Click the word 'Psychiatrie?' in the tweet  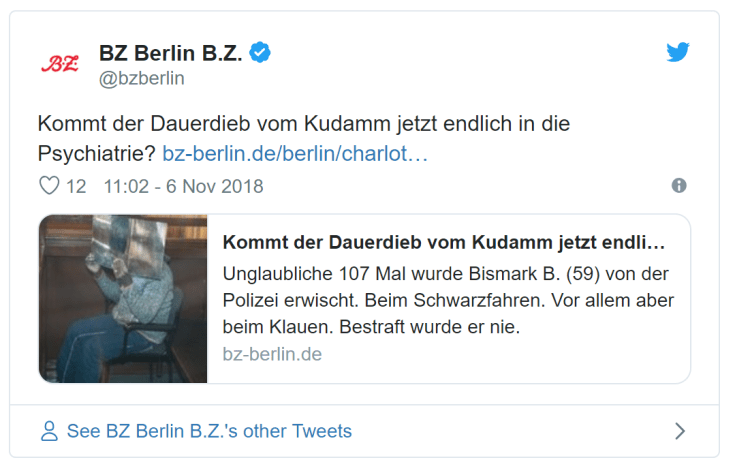pos(96,154)
